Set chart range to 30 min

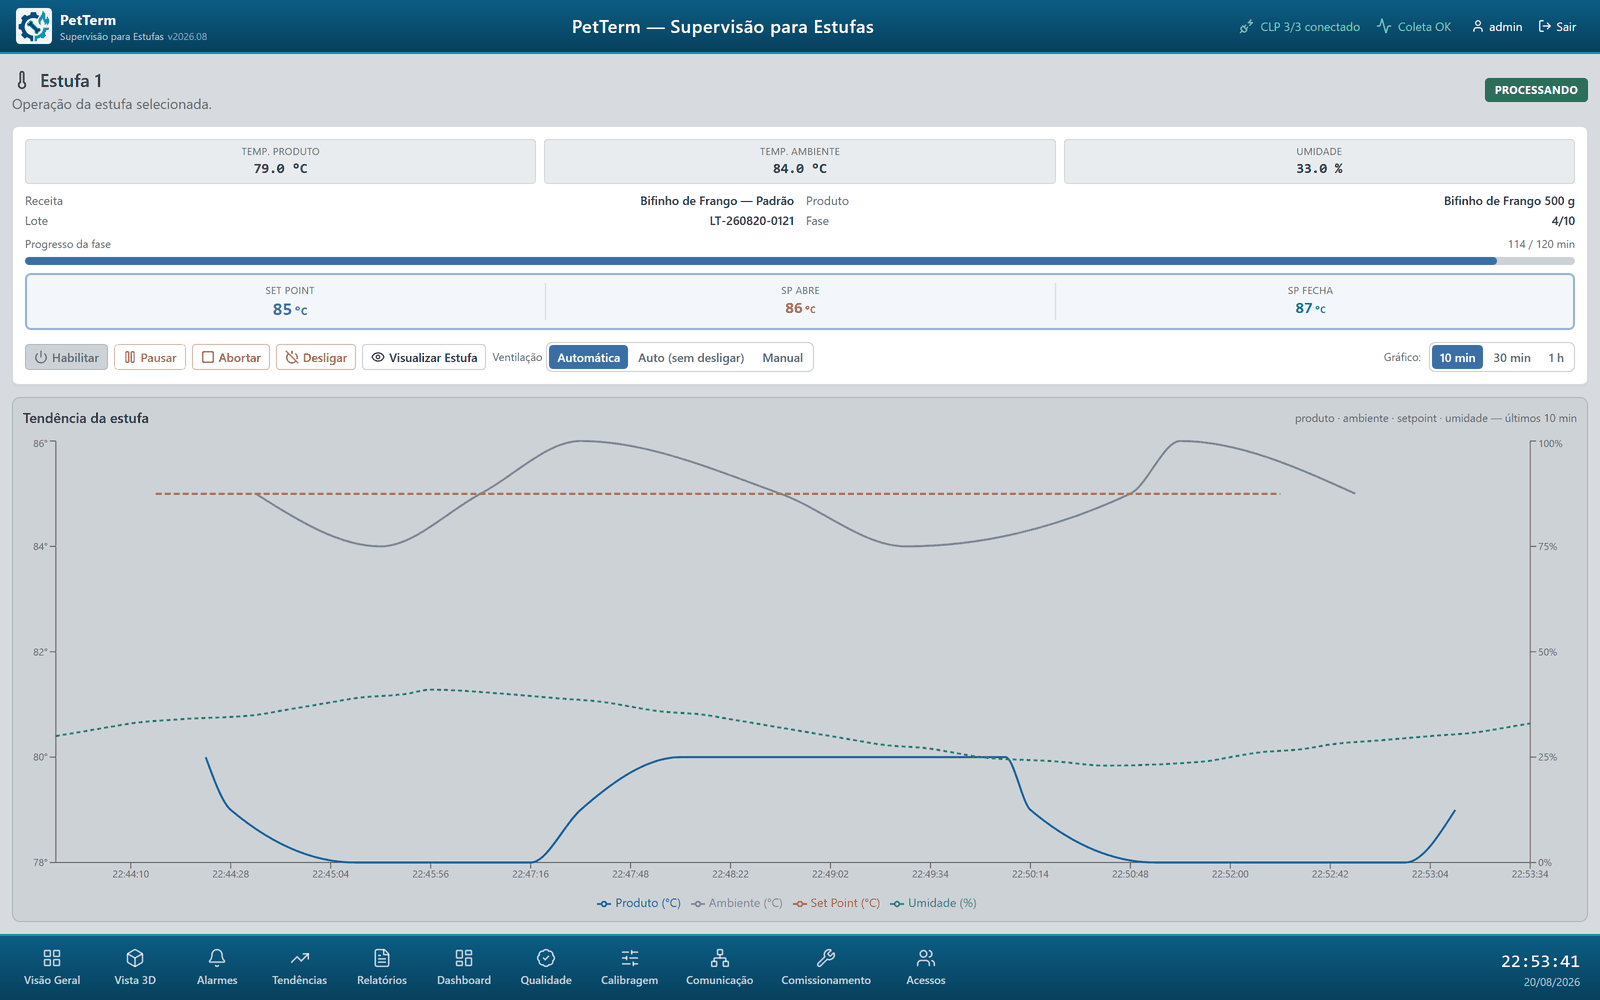[1512, 358]
